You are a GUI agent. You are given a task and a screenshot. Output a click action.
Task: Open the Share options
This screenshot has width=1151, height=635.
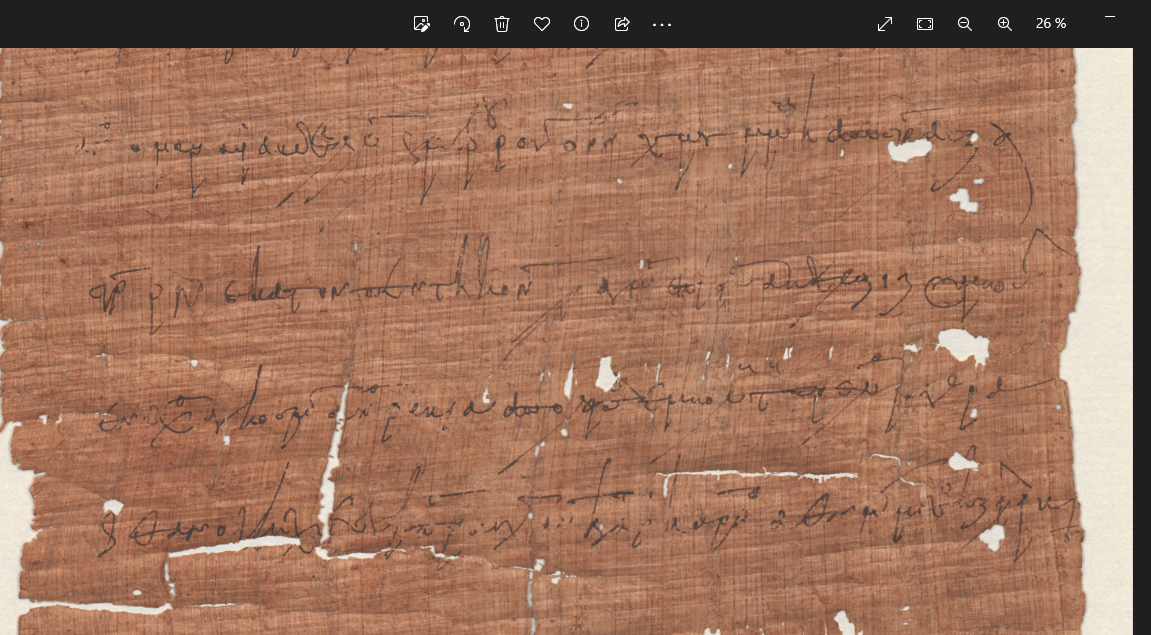pos(622,24)
